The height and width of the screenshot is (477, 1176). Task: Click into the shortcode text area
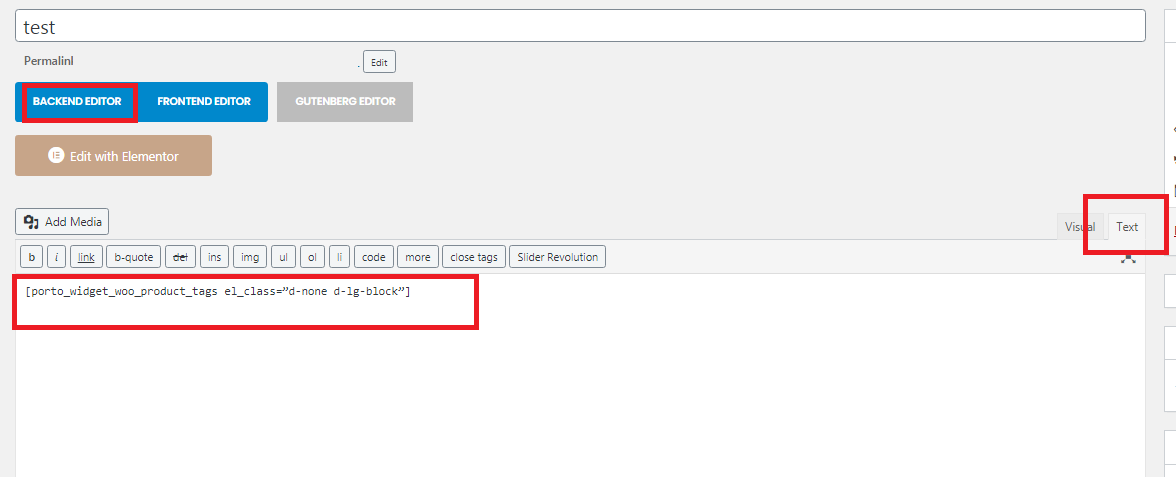point(580,375)
